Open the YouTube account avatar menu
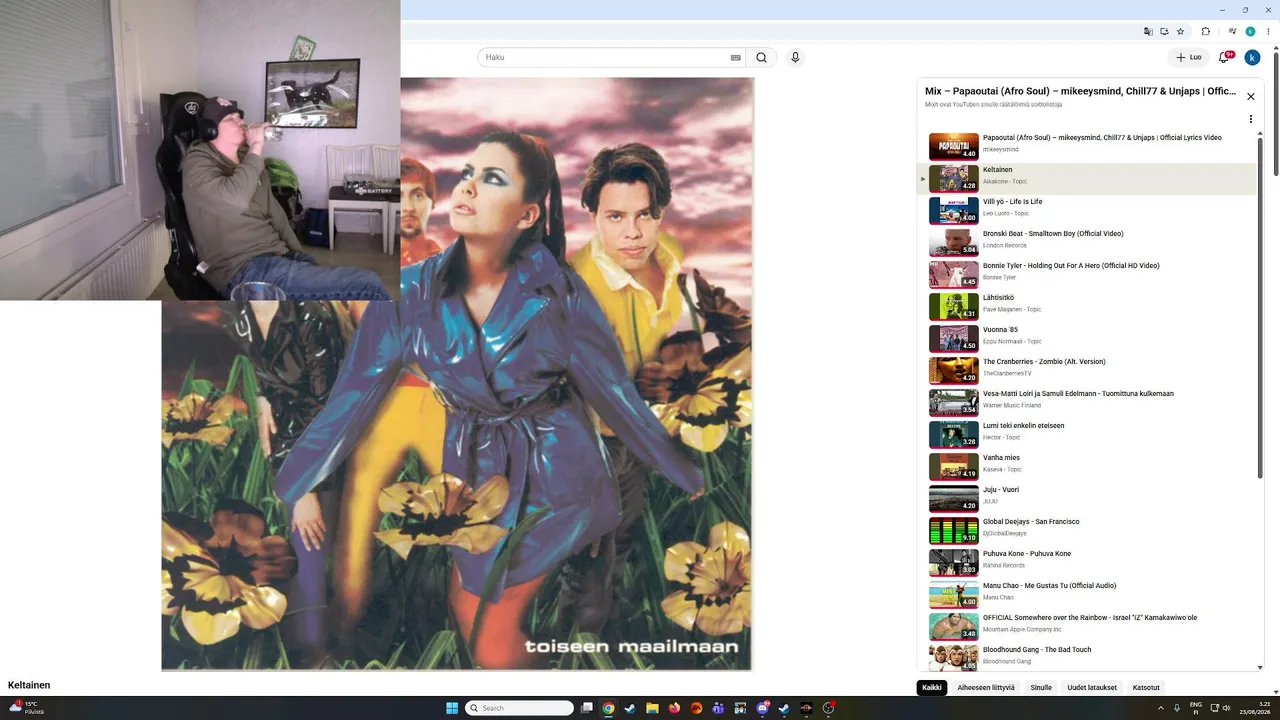 coord(1252,57)
